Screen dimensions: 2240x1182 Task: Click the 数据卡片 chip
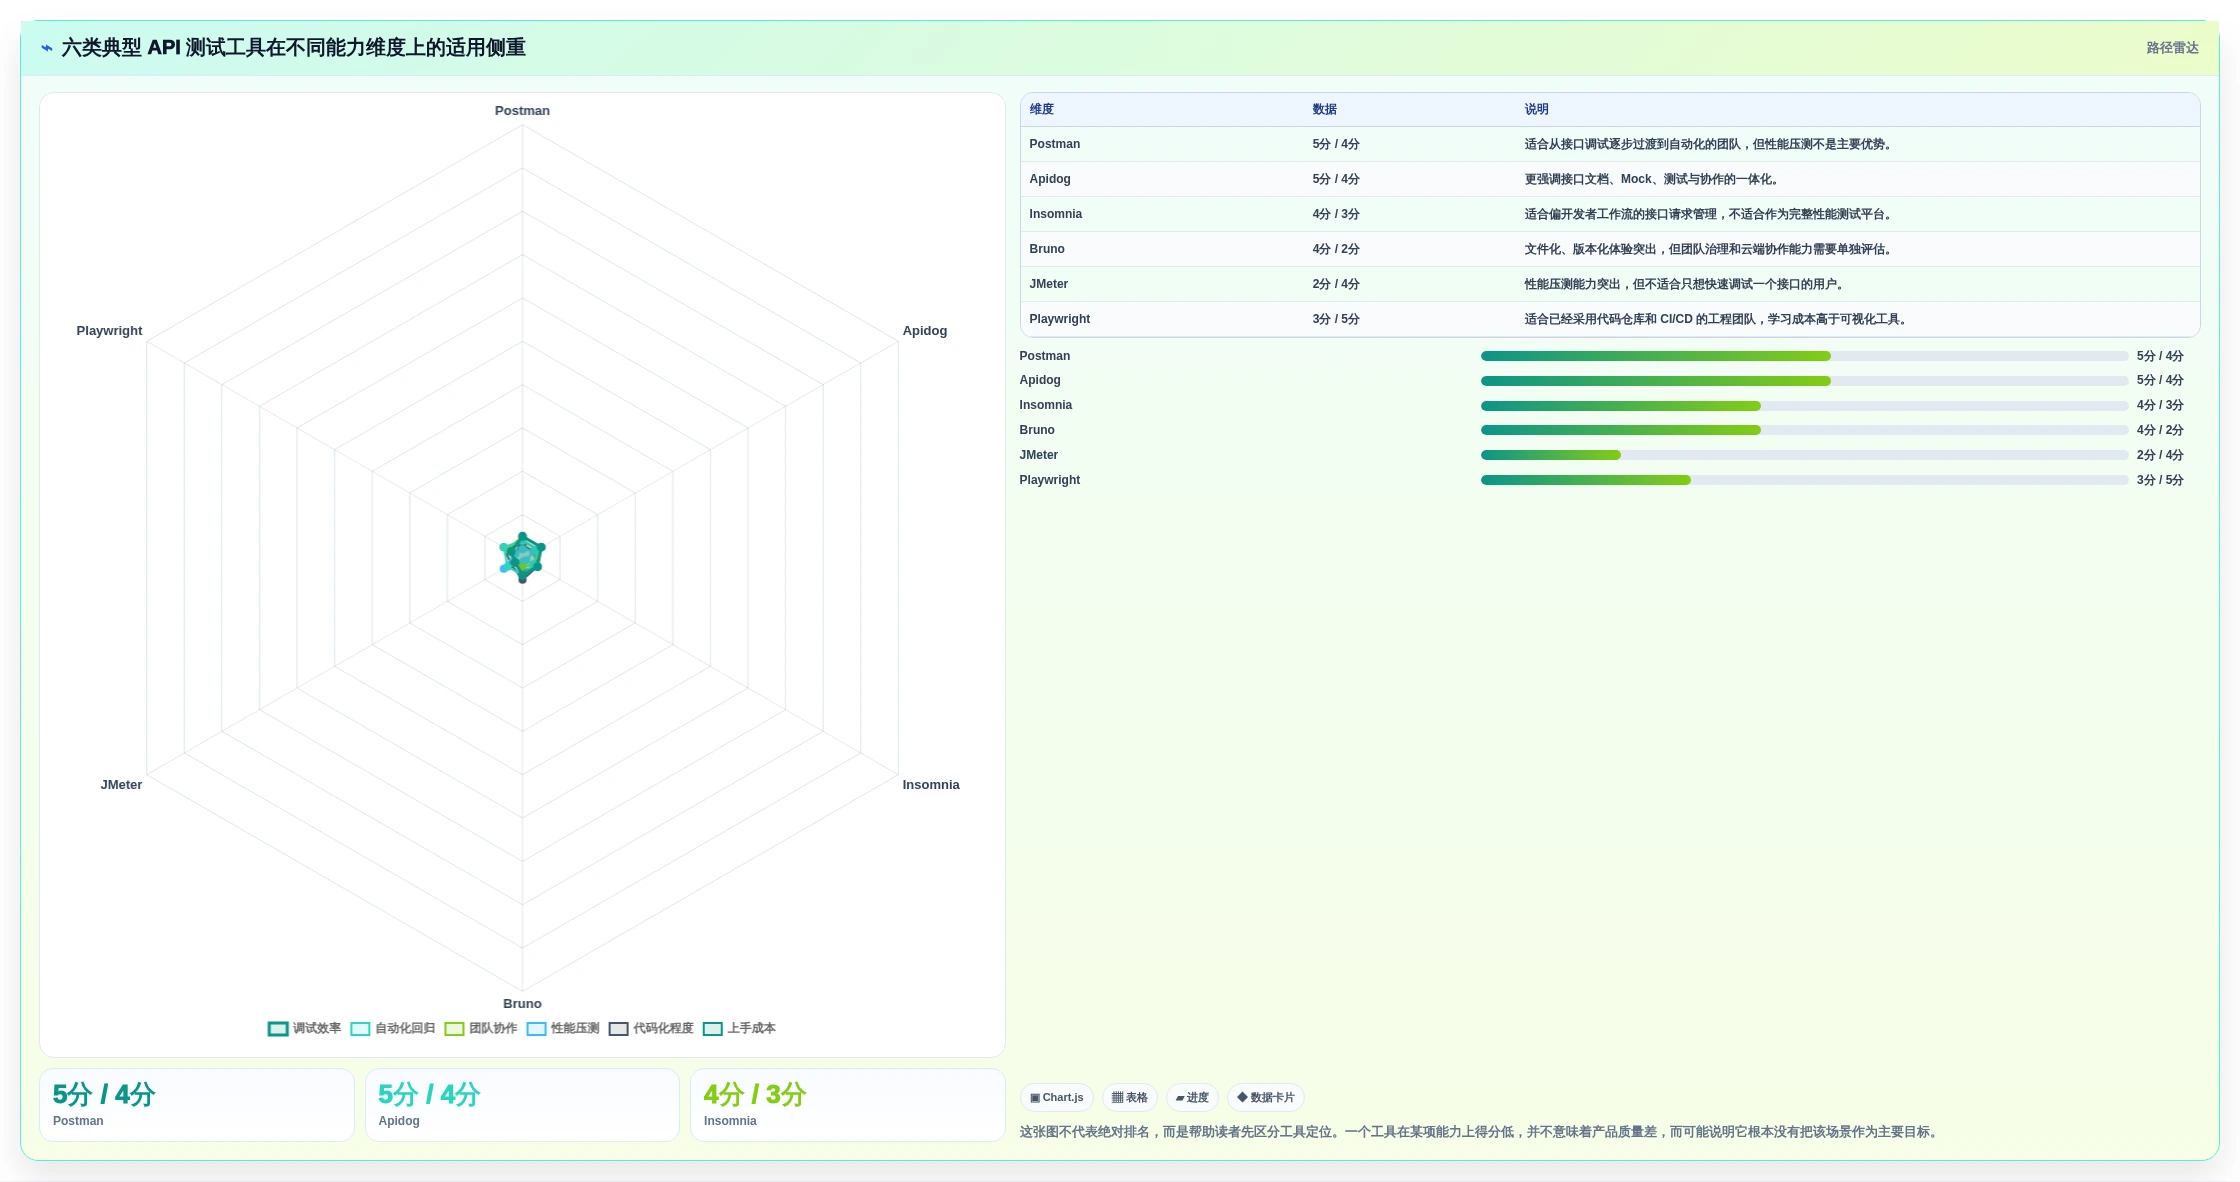(1266, 1097)
